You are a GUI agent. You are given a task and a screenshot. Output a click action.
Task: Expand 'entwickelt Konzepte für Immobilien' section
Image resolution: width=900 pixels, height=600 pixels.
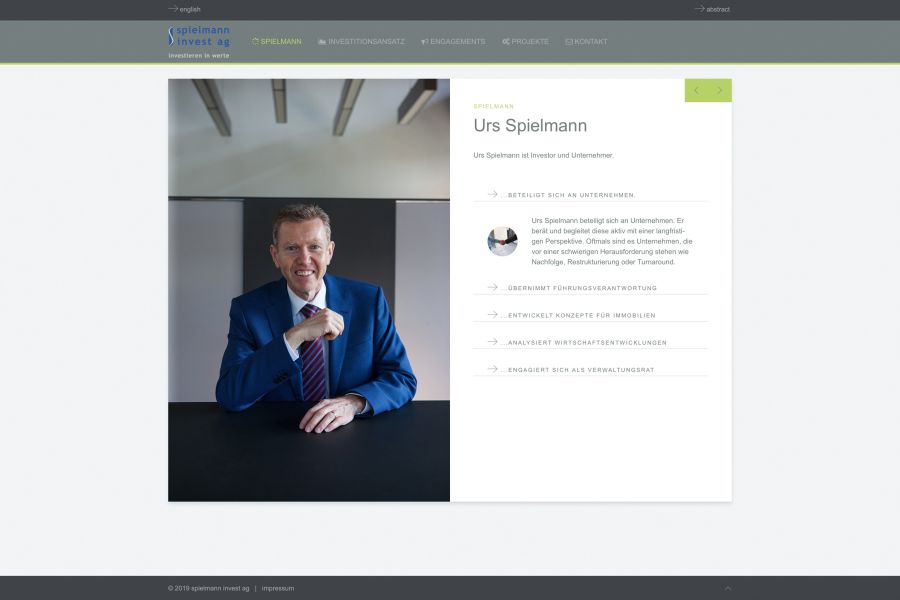point(591,315)
